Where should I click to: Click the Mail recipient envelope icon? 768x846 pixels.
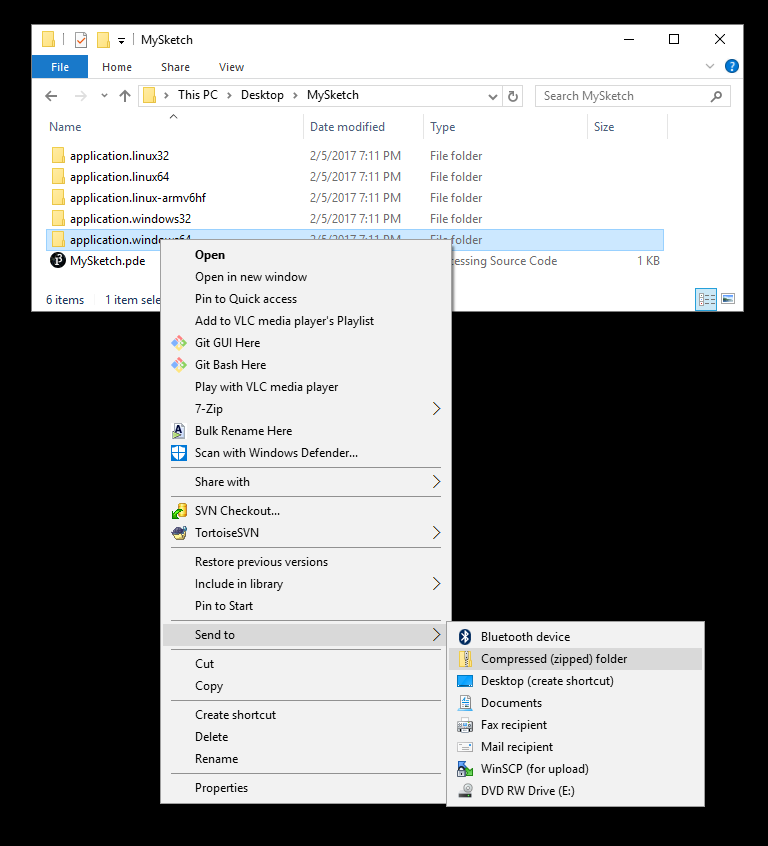click(465, 747)
